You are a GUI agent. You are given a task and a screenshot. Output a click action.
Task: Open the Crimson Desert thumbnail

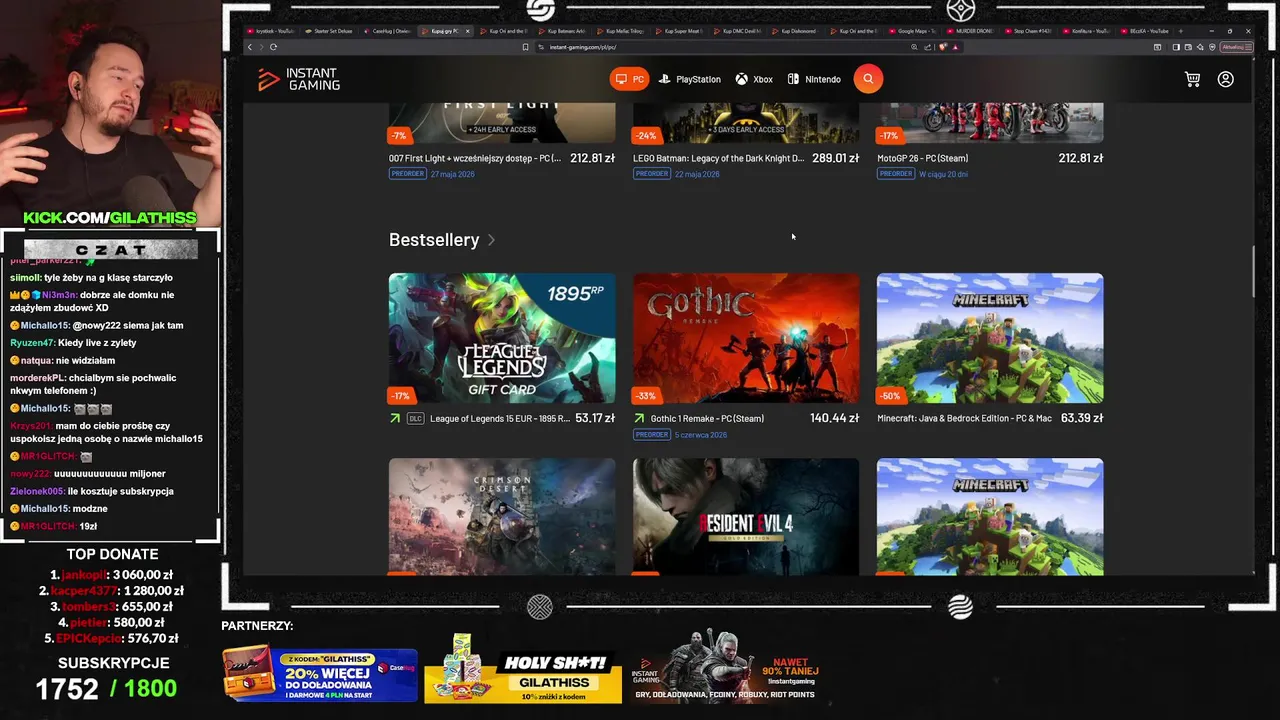click(x=502, y=516)
